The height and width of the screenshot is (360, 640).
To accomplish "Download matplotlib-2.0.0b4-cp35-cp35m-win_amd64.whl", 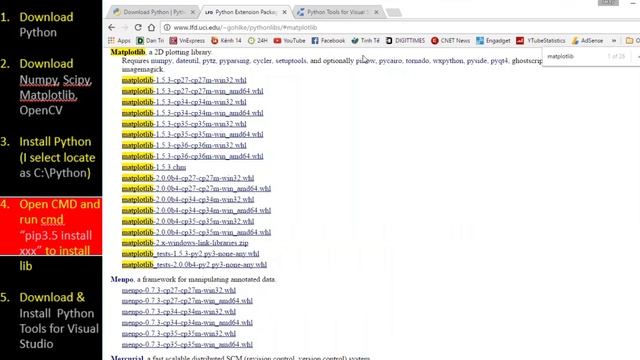I will tap(196, 232).
